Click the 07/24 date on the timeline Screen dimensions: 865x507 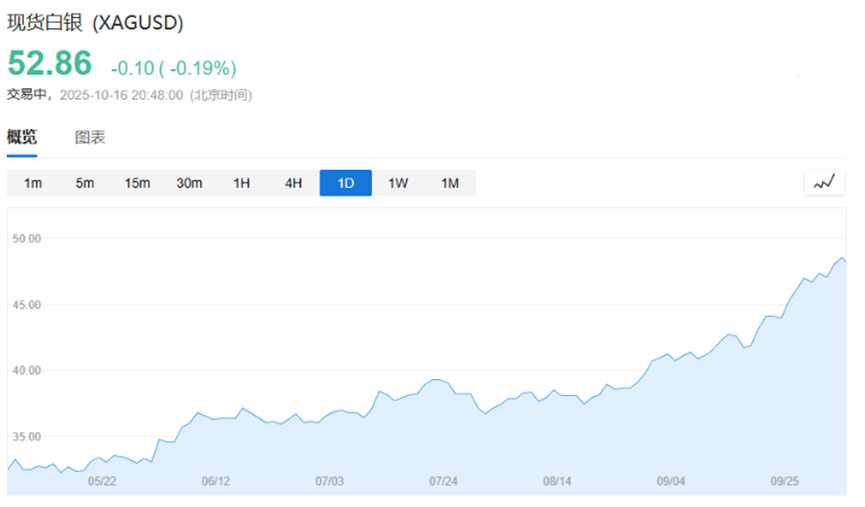coord(443,481)
